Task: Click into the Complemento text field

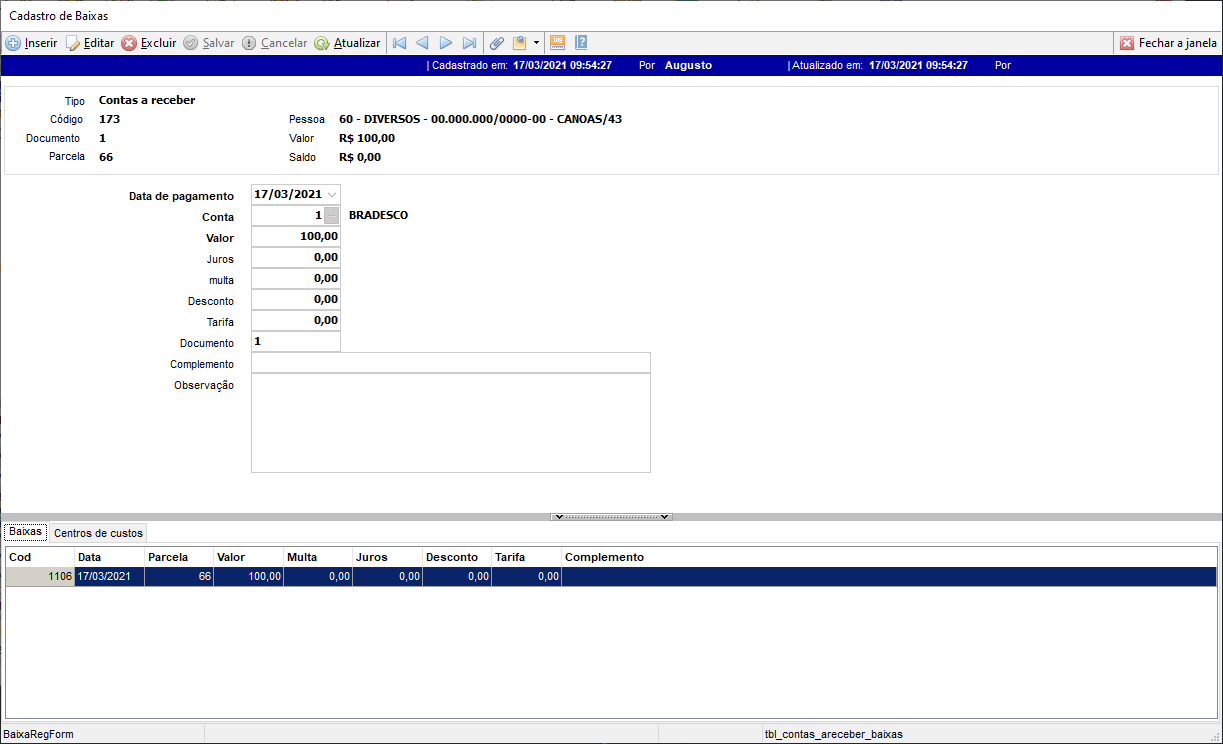Action: tap(450, 363)
